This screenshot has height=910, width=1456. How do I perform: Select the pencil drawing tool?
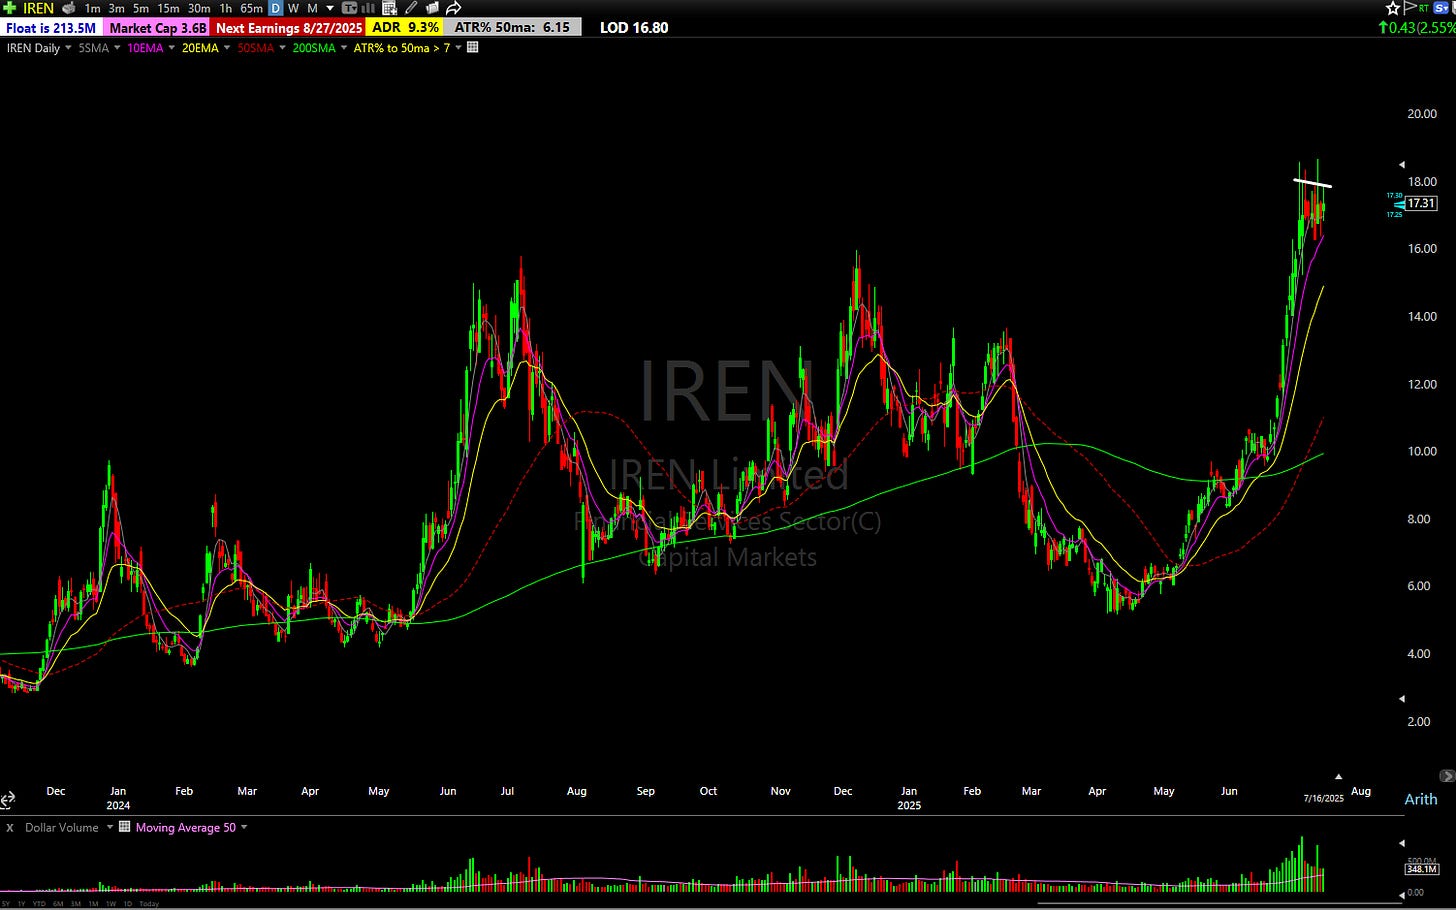(x=411, y=8)
